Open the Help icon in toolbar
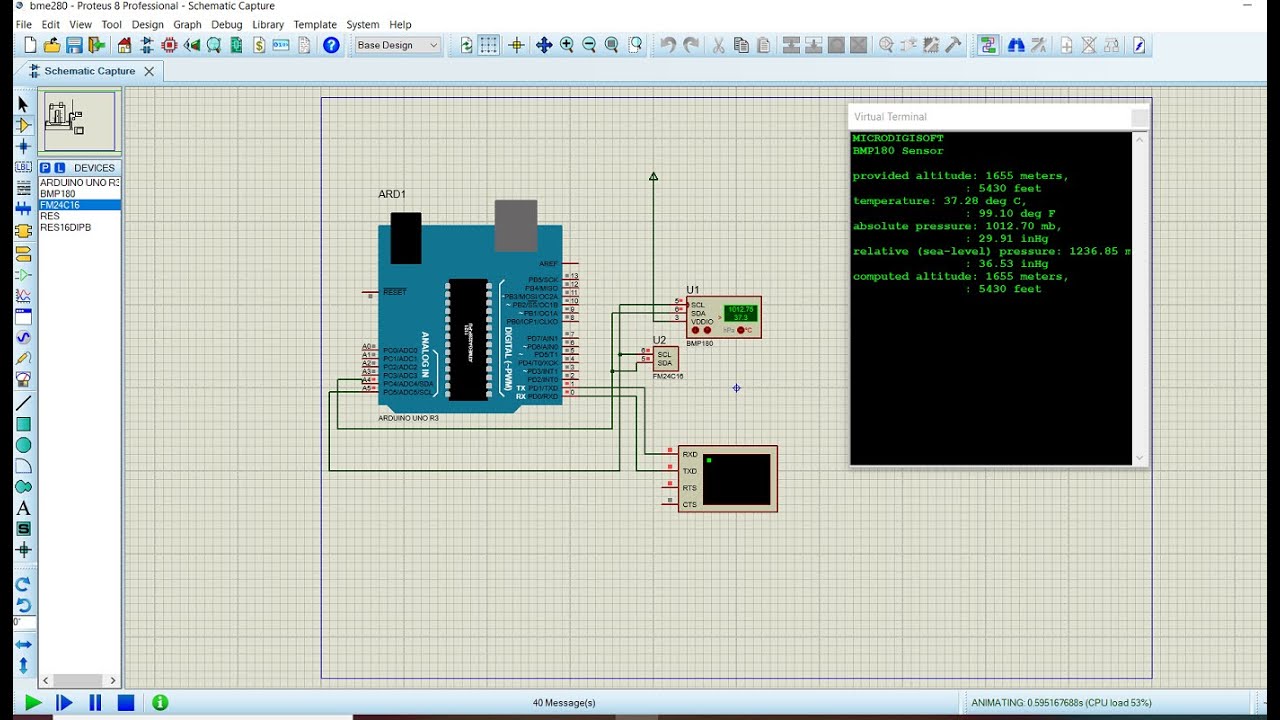 click(x=331, y=45)
